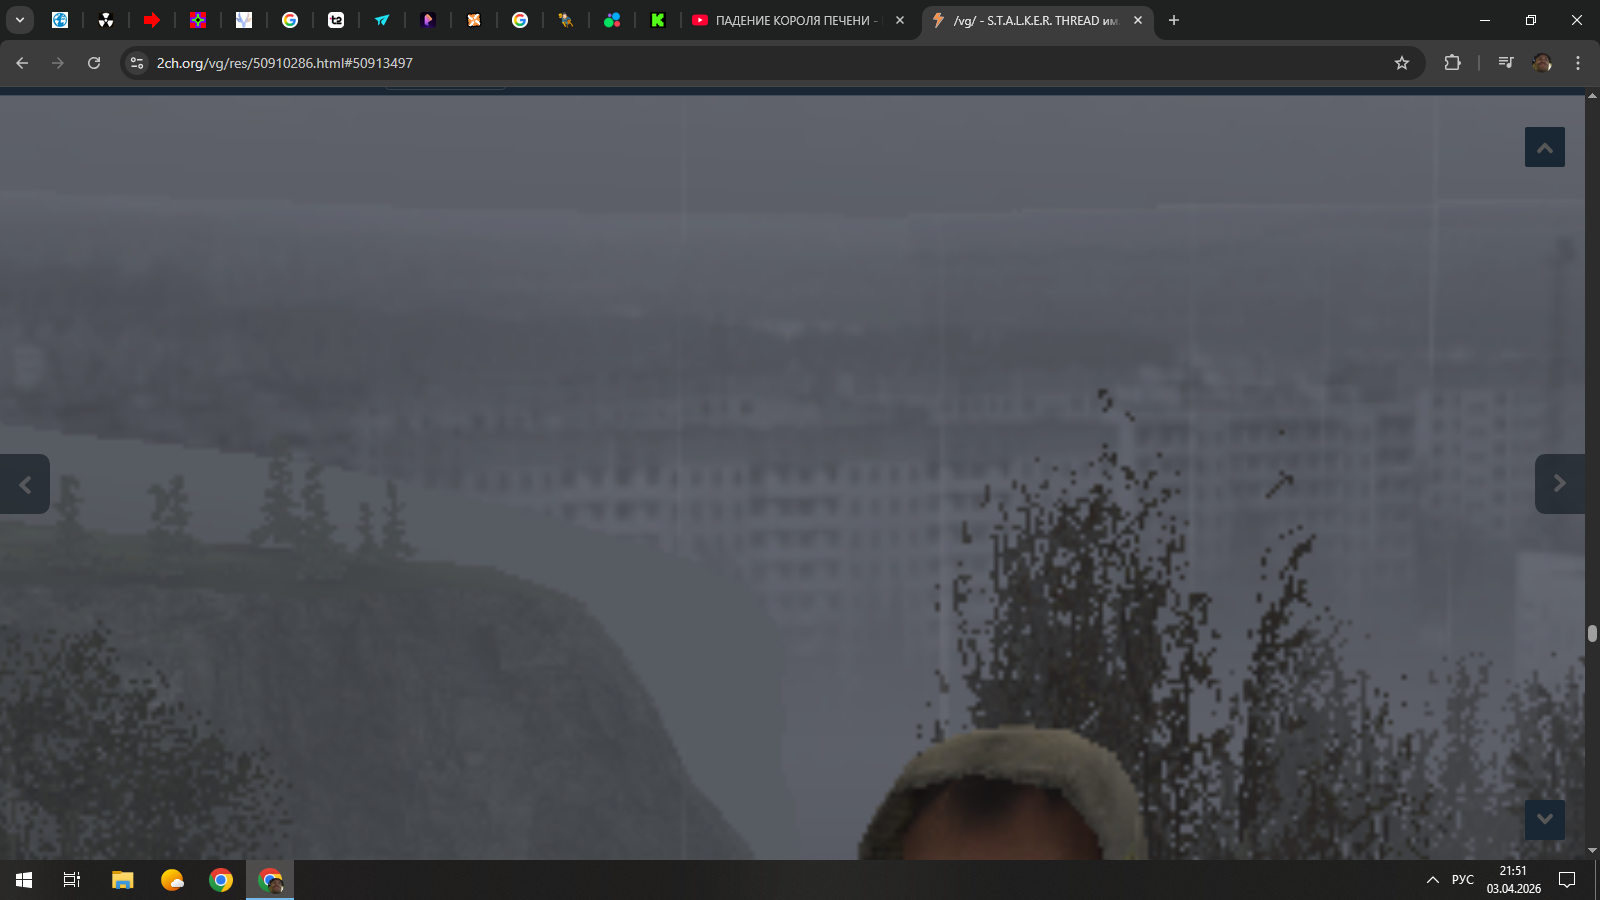The width and height of the screenshot is (1600, 900).
Task: Launch File Explorer from the taskbar
Action: (x=123, y=880)
